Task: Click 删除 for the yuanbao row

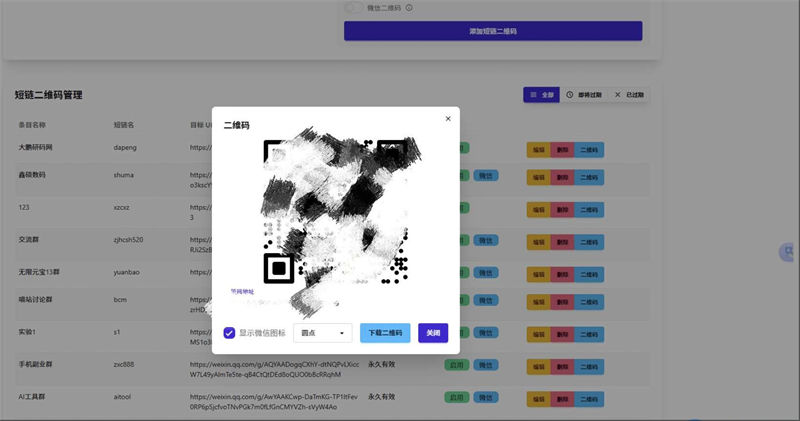Action: click(562, 275)
